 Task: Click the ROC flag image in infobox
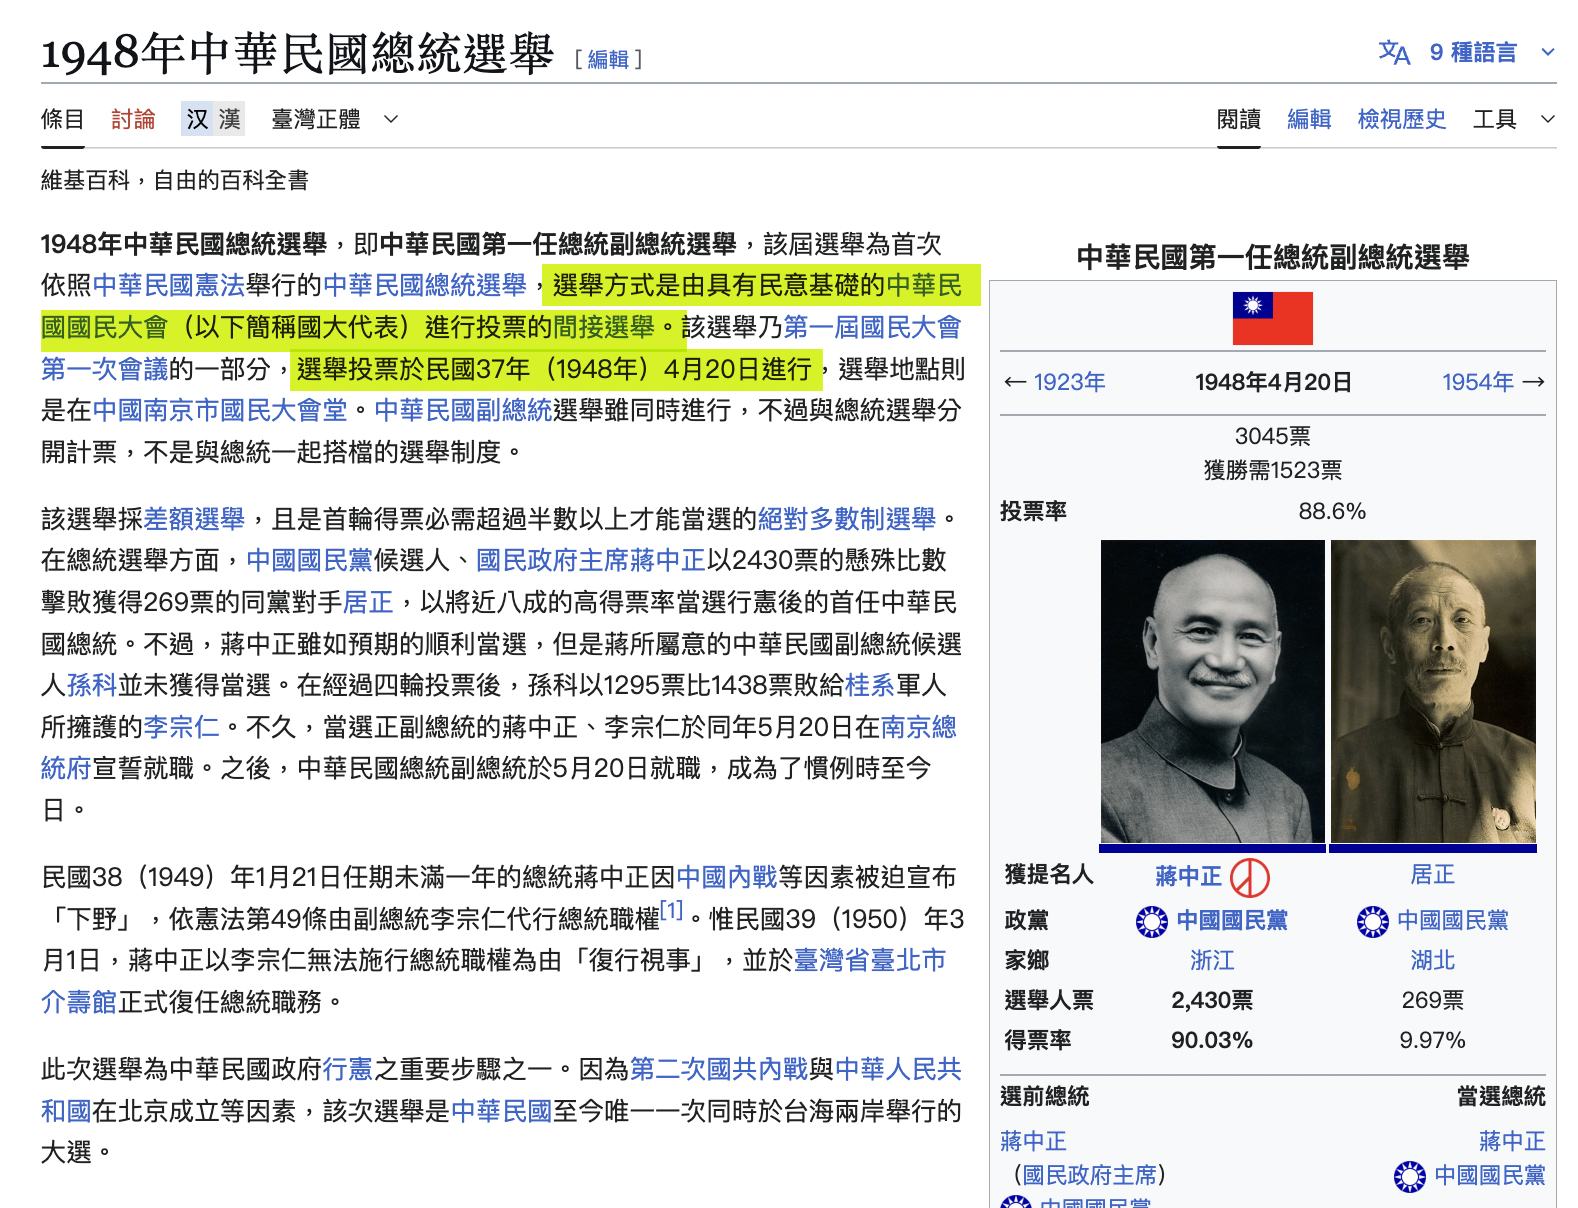(1272, 318)
